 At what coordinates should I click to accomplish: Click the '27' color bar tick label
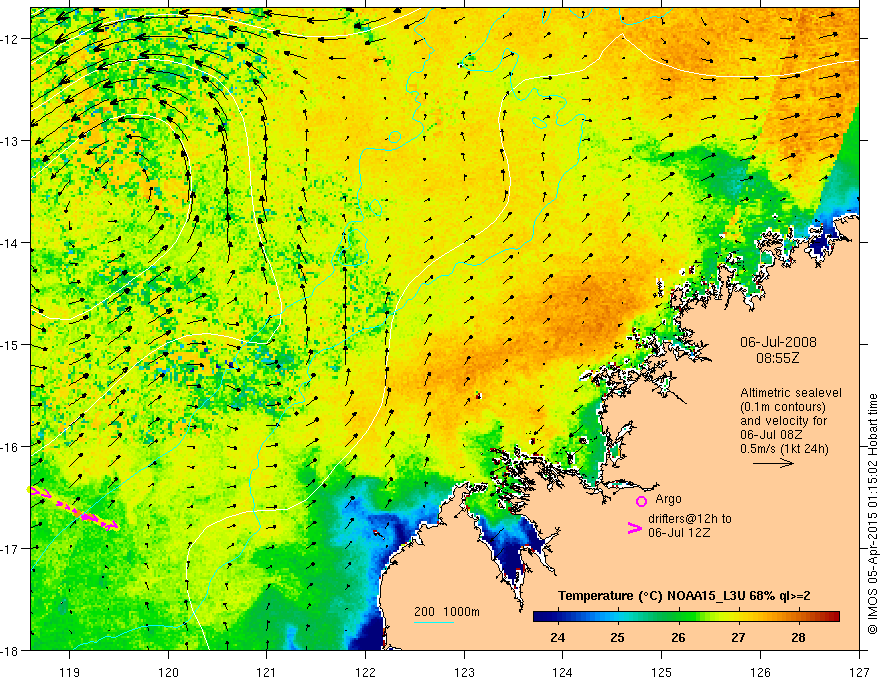click(x=738, y=637)
